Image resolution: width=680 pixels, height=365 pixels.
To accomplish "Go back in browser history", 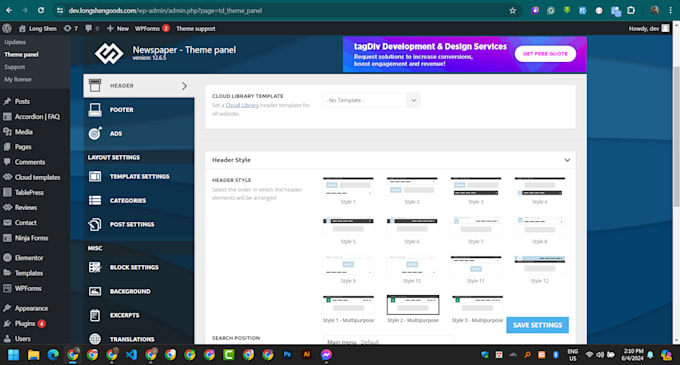I will [x=9, y=10].
